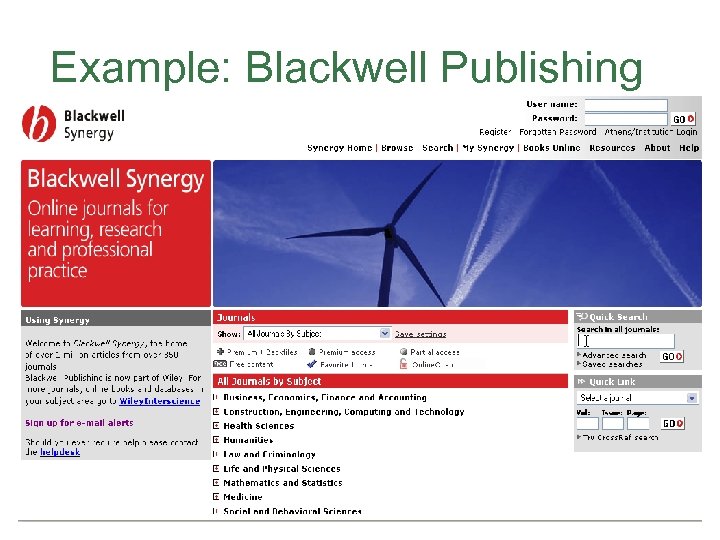720x540 pixels.
Task: Click the Password input field
Action: coord(626,119)
